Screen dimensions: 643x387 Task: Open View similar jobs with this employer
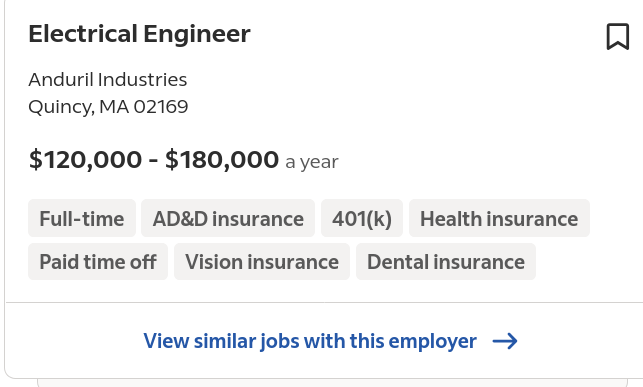coord(310,341)
